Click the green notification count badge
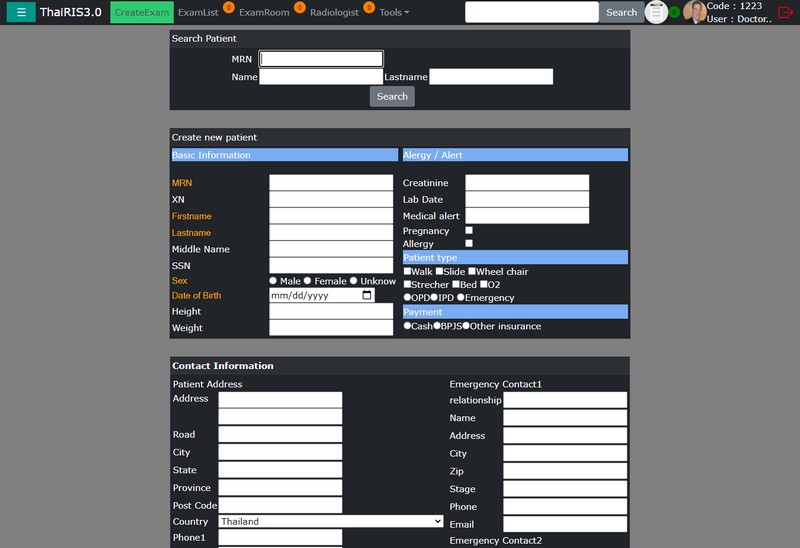 coord(675,13)
